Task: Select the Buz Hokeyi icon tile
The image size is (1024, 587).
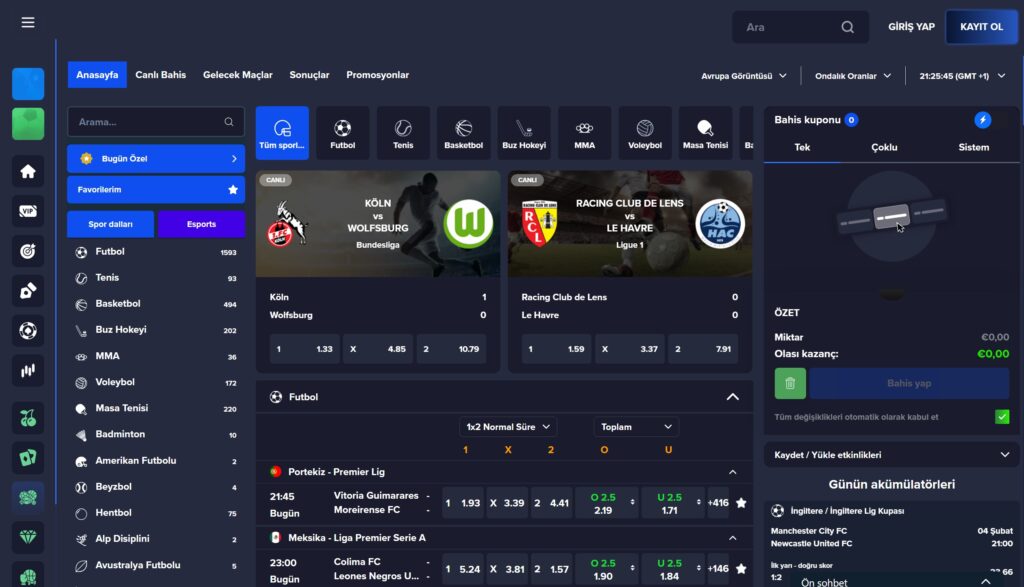Action: [524, 133]
